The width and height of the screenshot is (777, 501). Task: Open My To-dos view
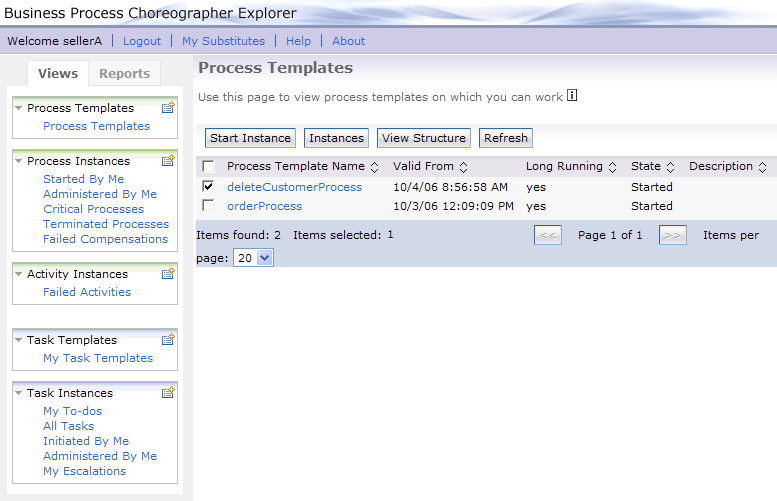[72, 411]
